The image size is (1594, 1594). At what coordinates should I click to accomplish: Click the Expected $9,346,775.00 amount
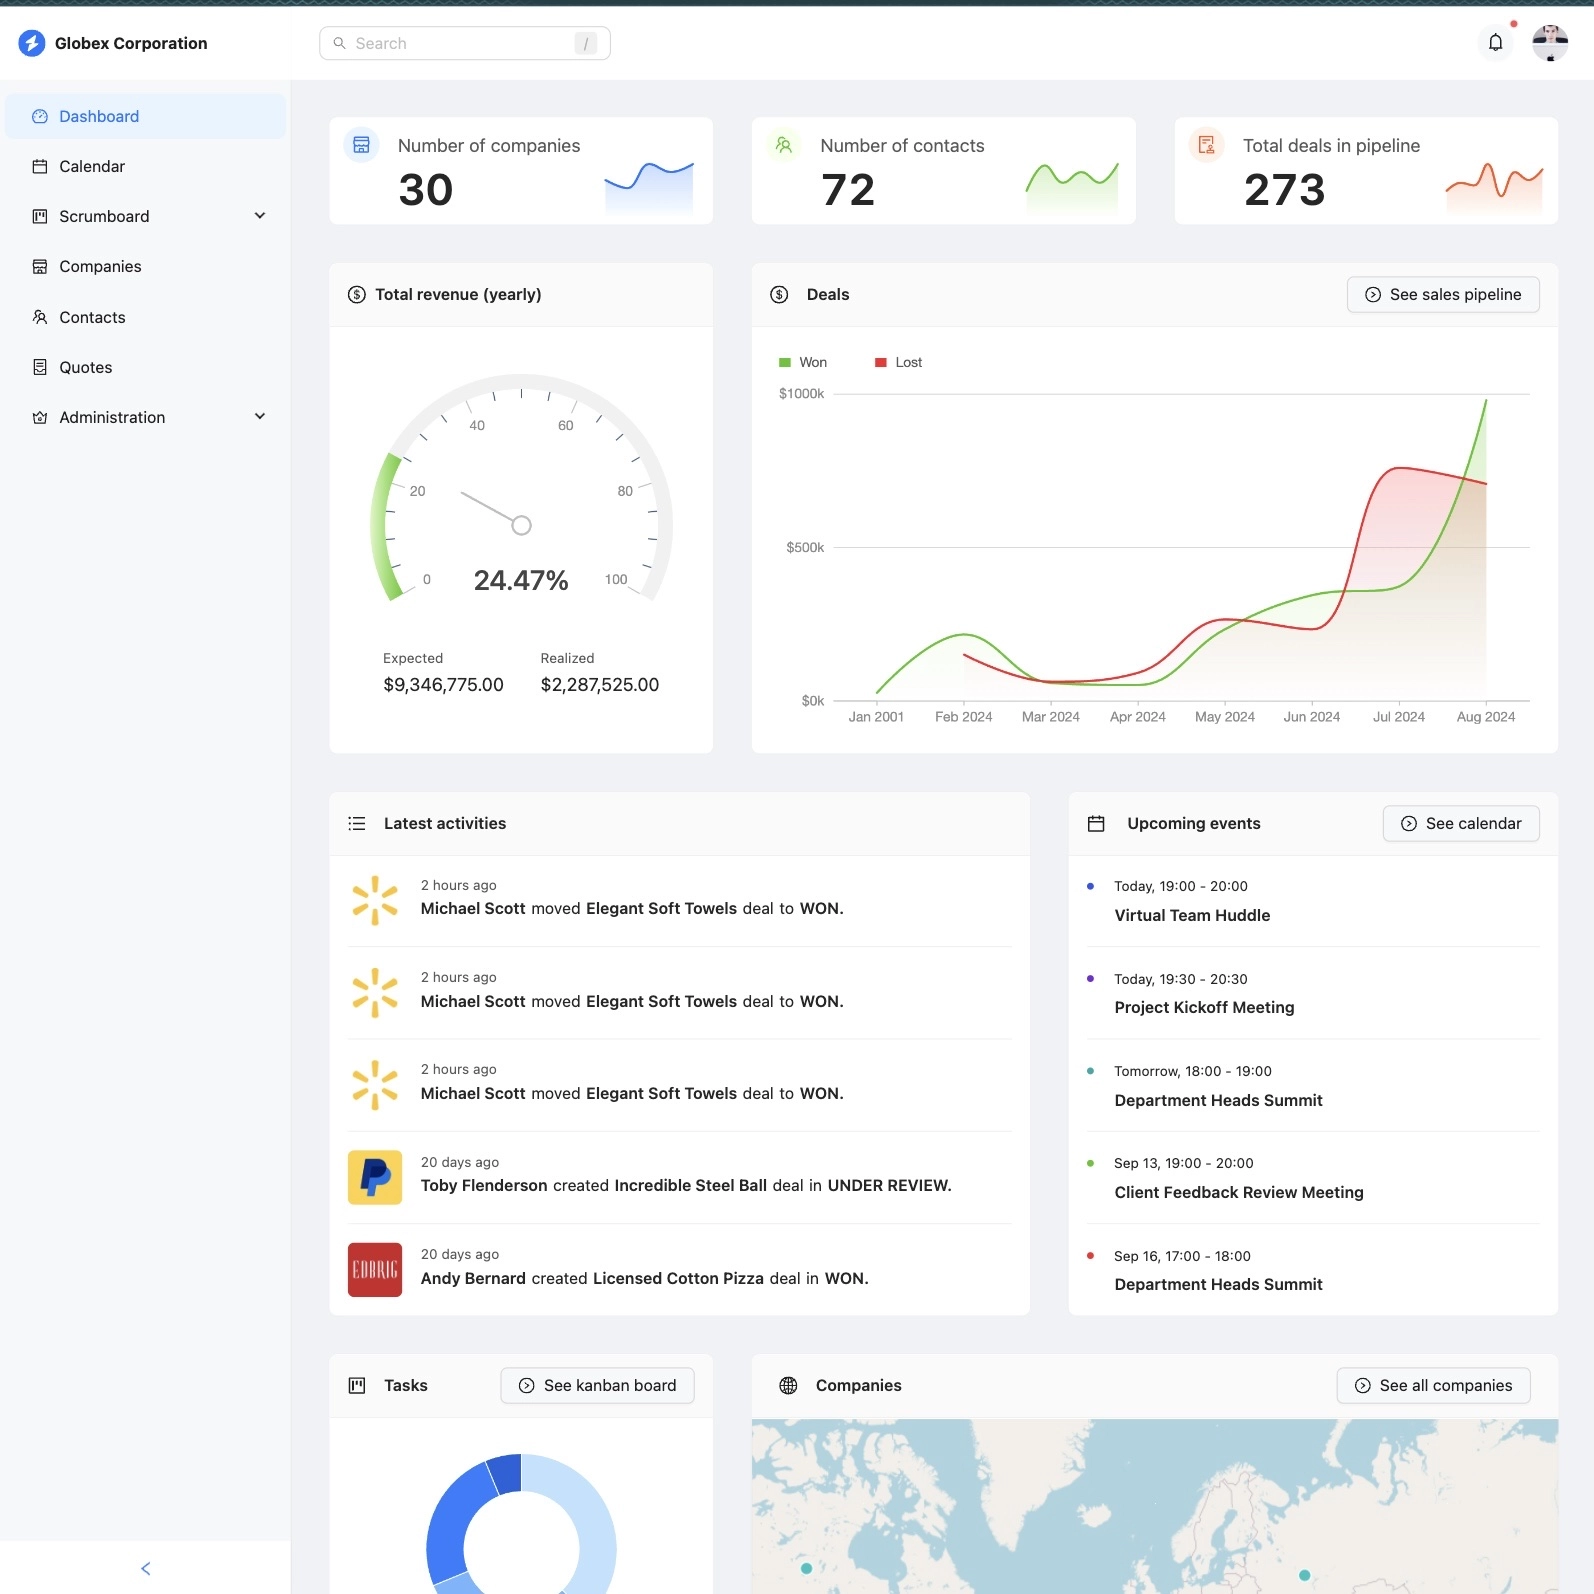(443, 685)
